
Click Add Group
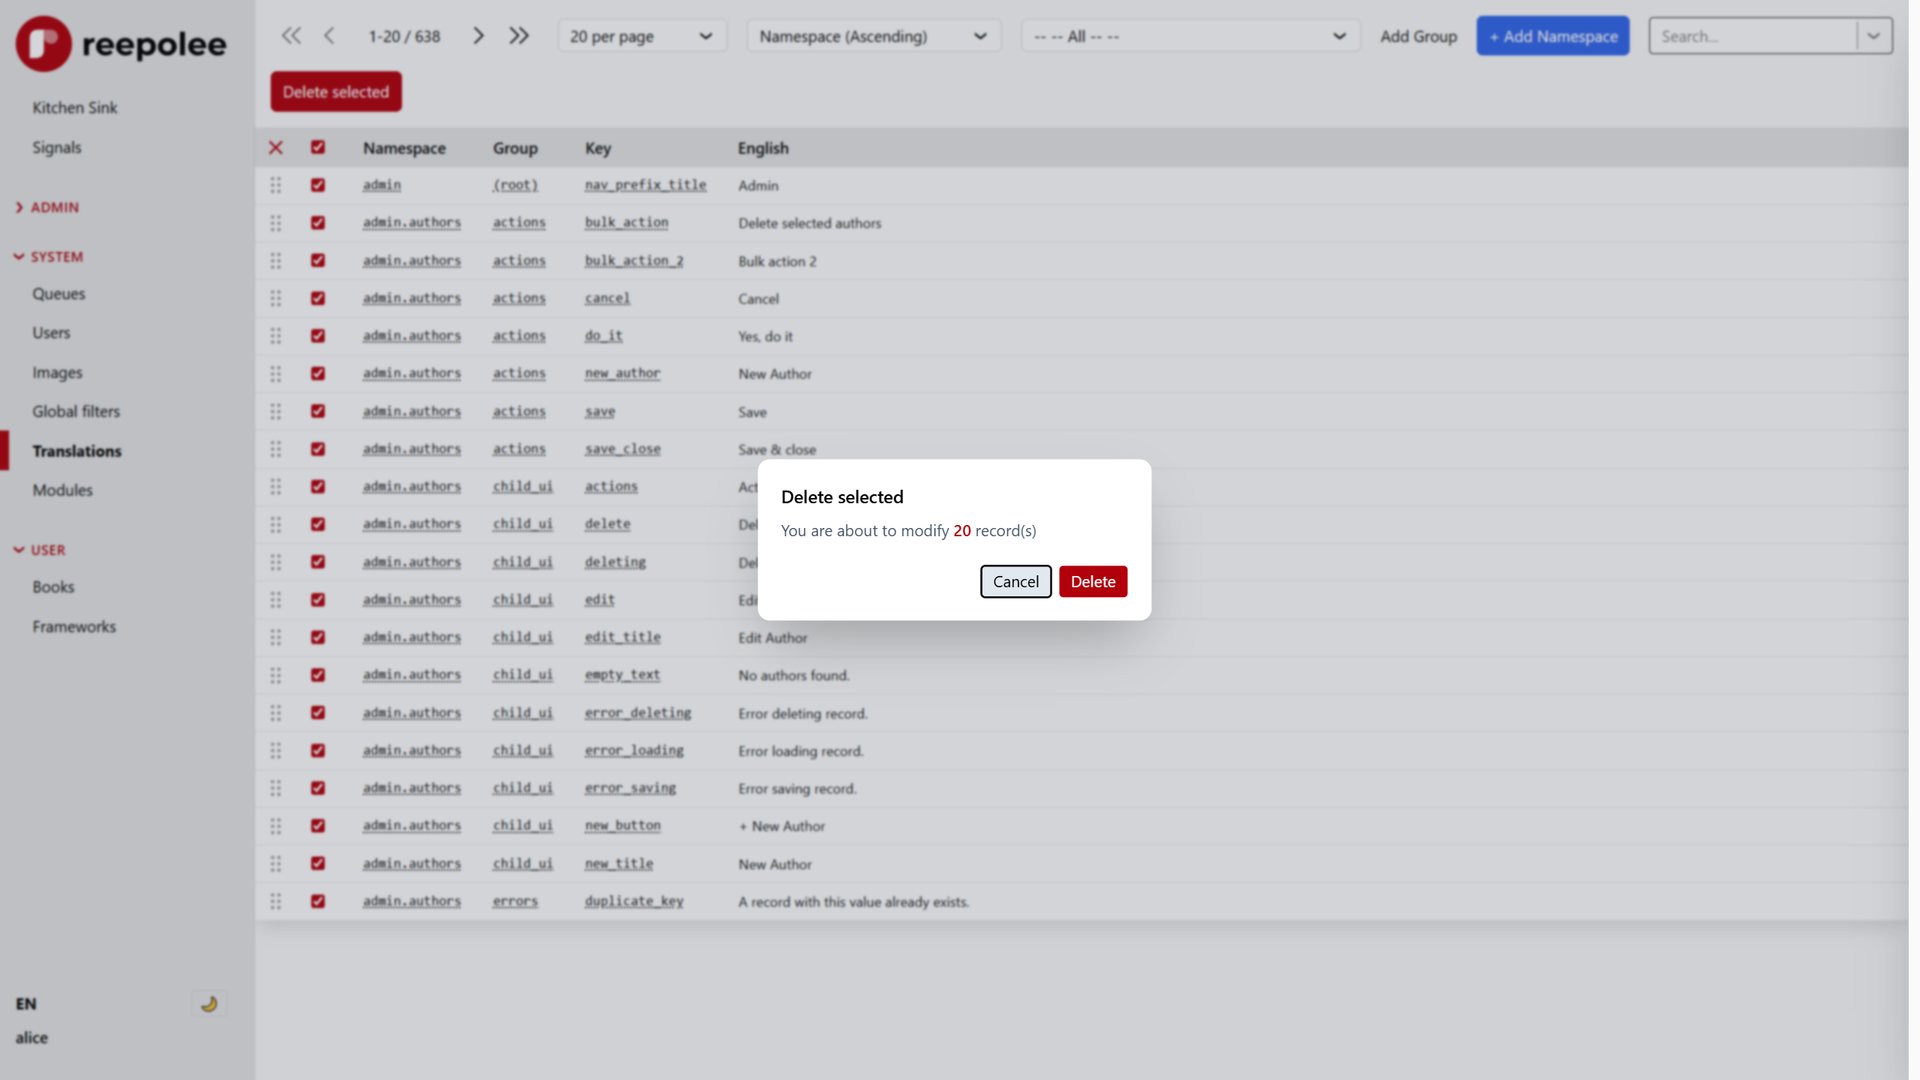pyautogui.click(x=1418, y=36)
